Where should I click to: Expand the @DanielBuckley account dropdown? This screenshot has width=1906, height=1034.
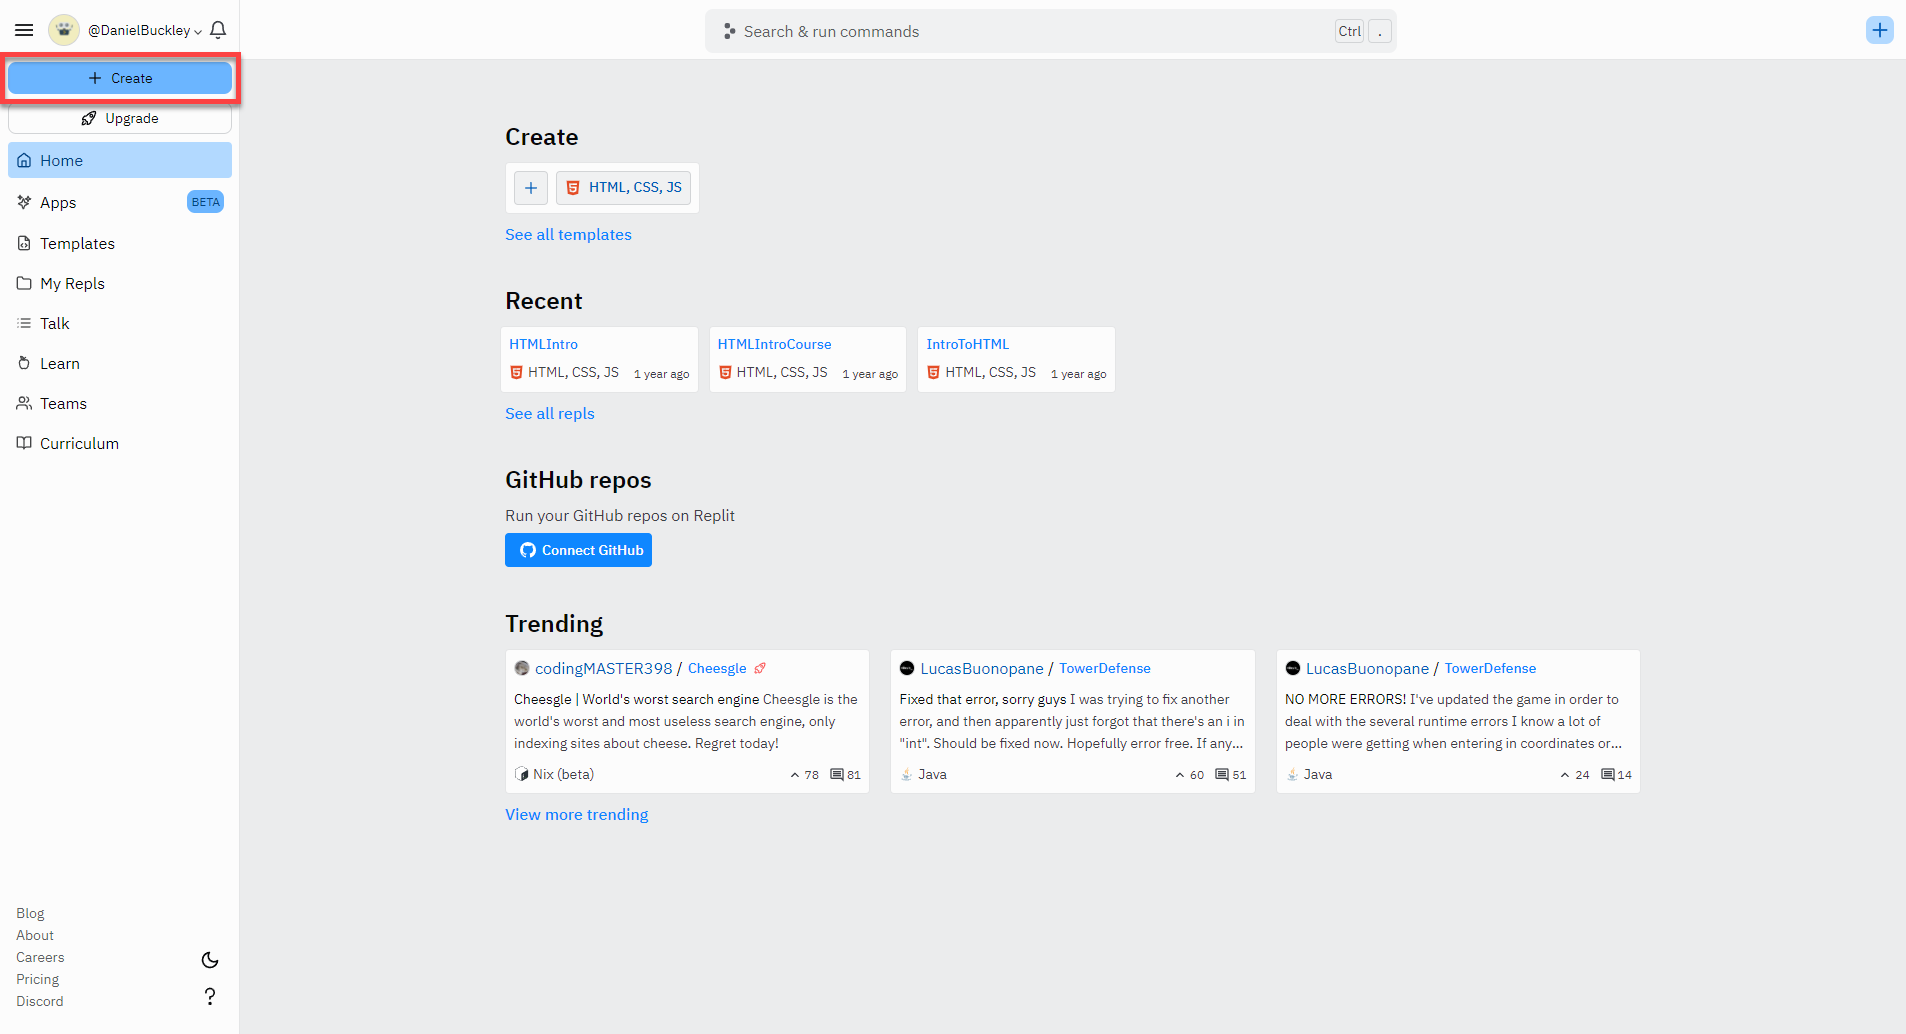tap(145, 31)
